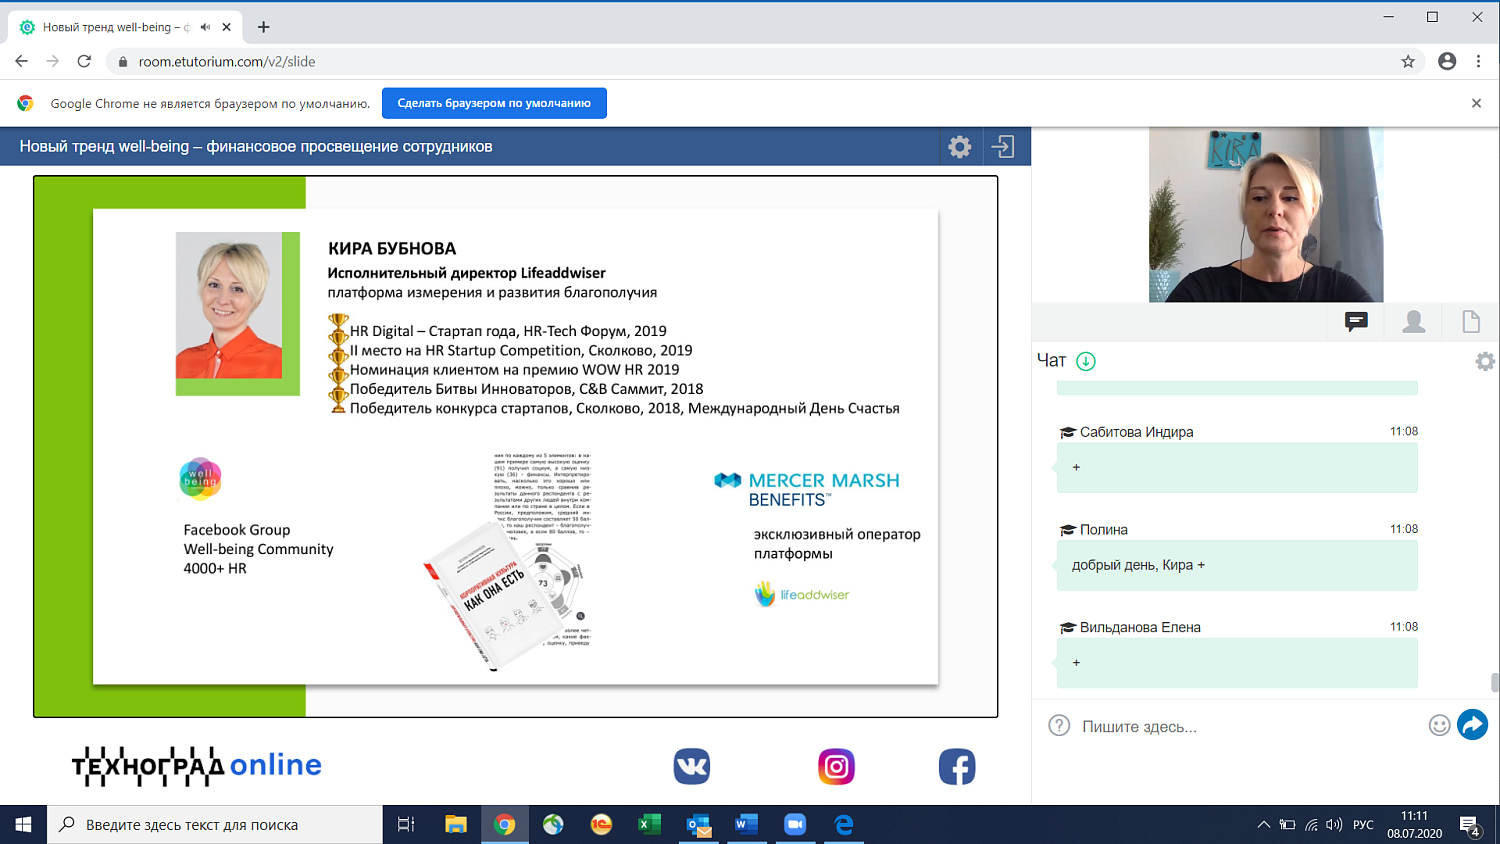Click the presentation slide area
The height and width of the screenshot is (844, 1500).
[x=516, y=446]
